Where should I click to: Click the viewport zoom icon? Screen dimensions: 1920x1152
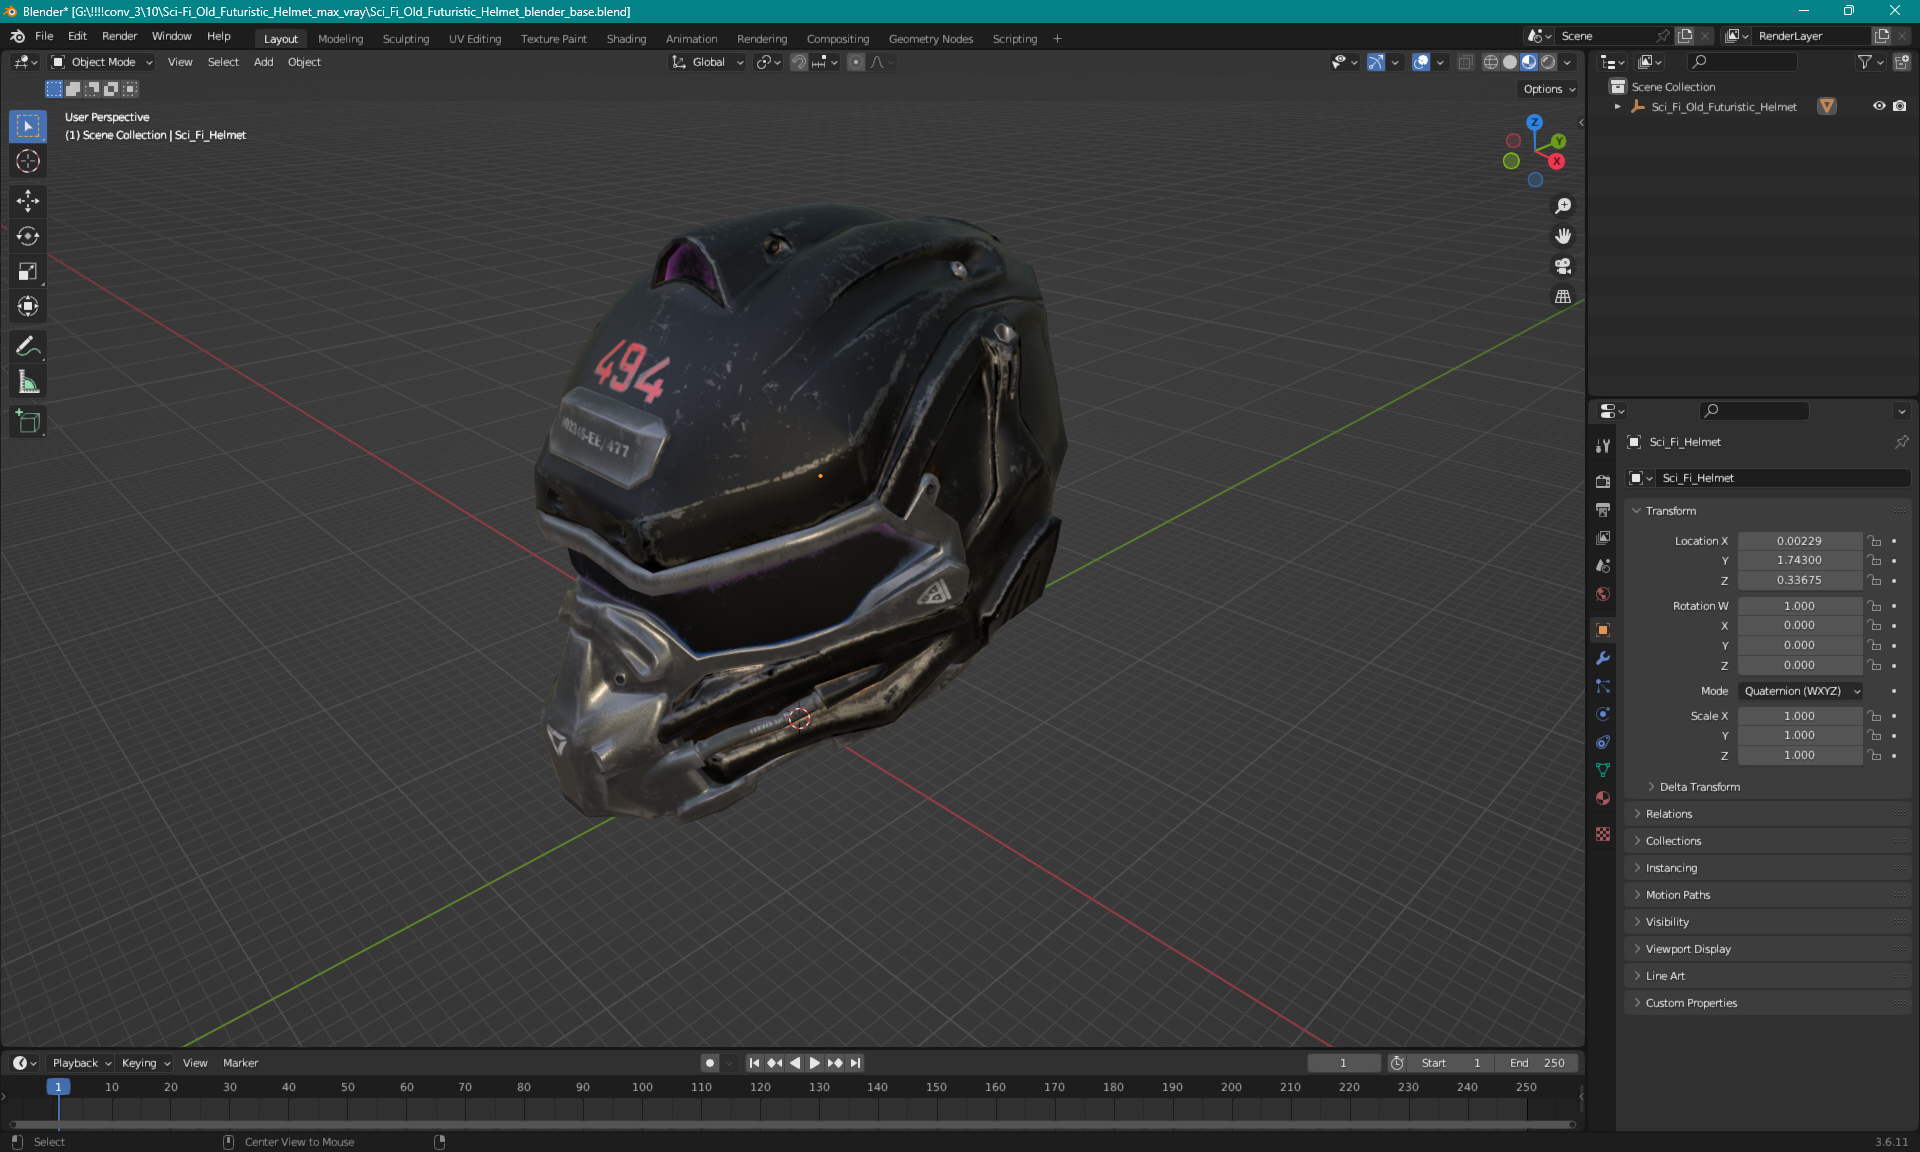(x=1563, y=206)
